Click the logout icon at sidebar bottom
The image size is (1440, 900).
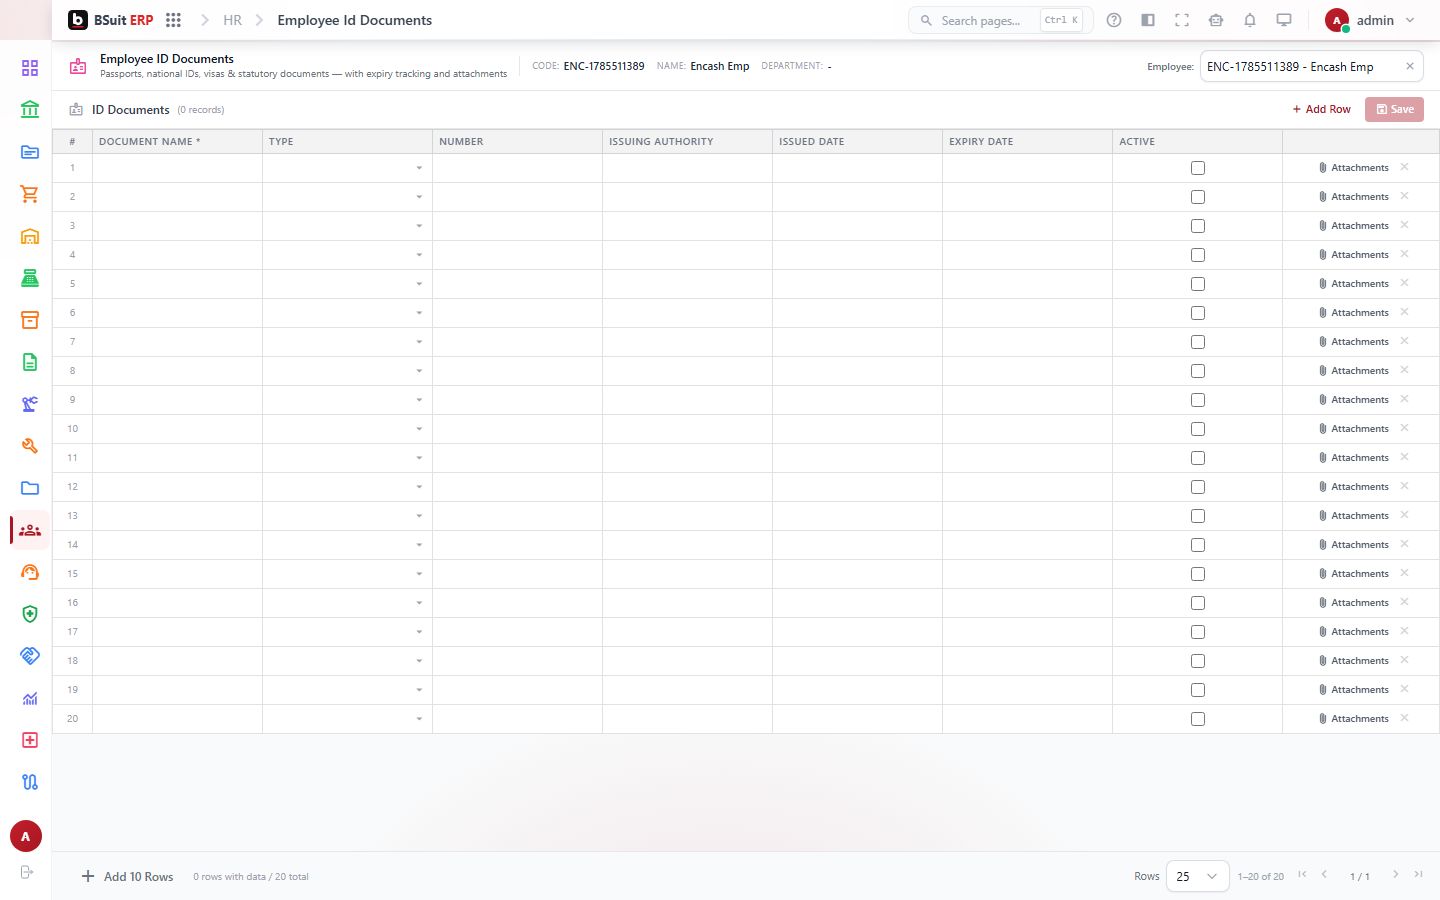(27, 872)
